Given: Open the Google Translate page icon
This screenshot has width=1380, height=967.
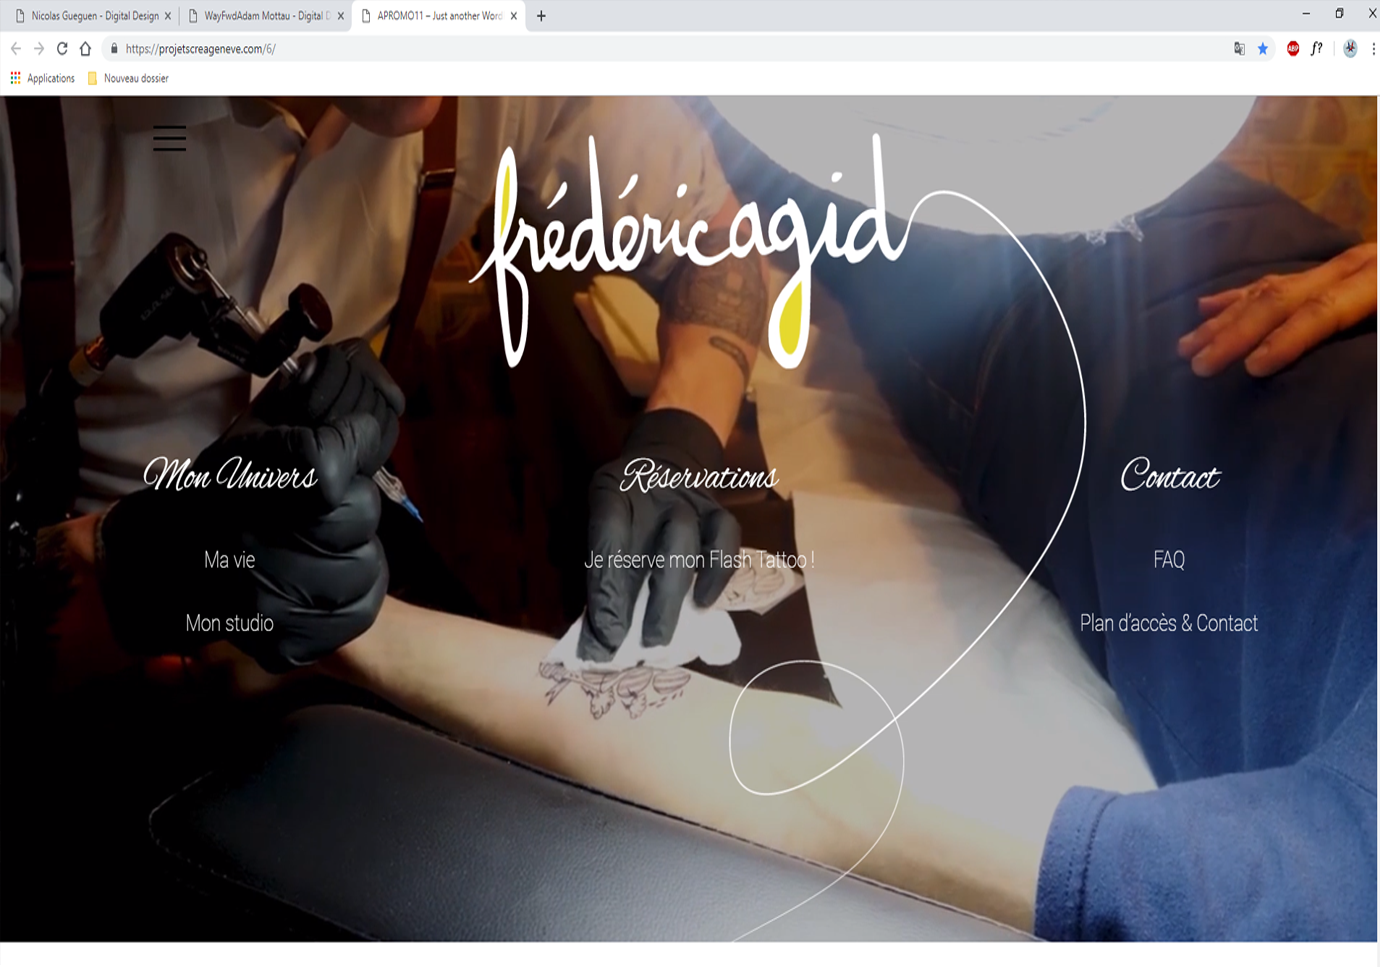Looking at the screenshot, I should 1239,49.
